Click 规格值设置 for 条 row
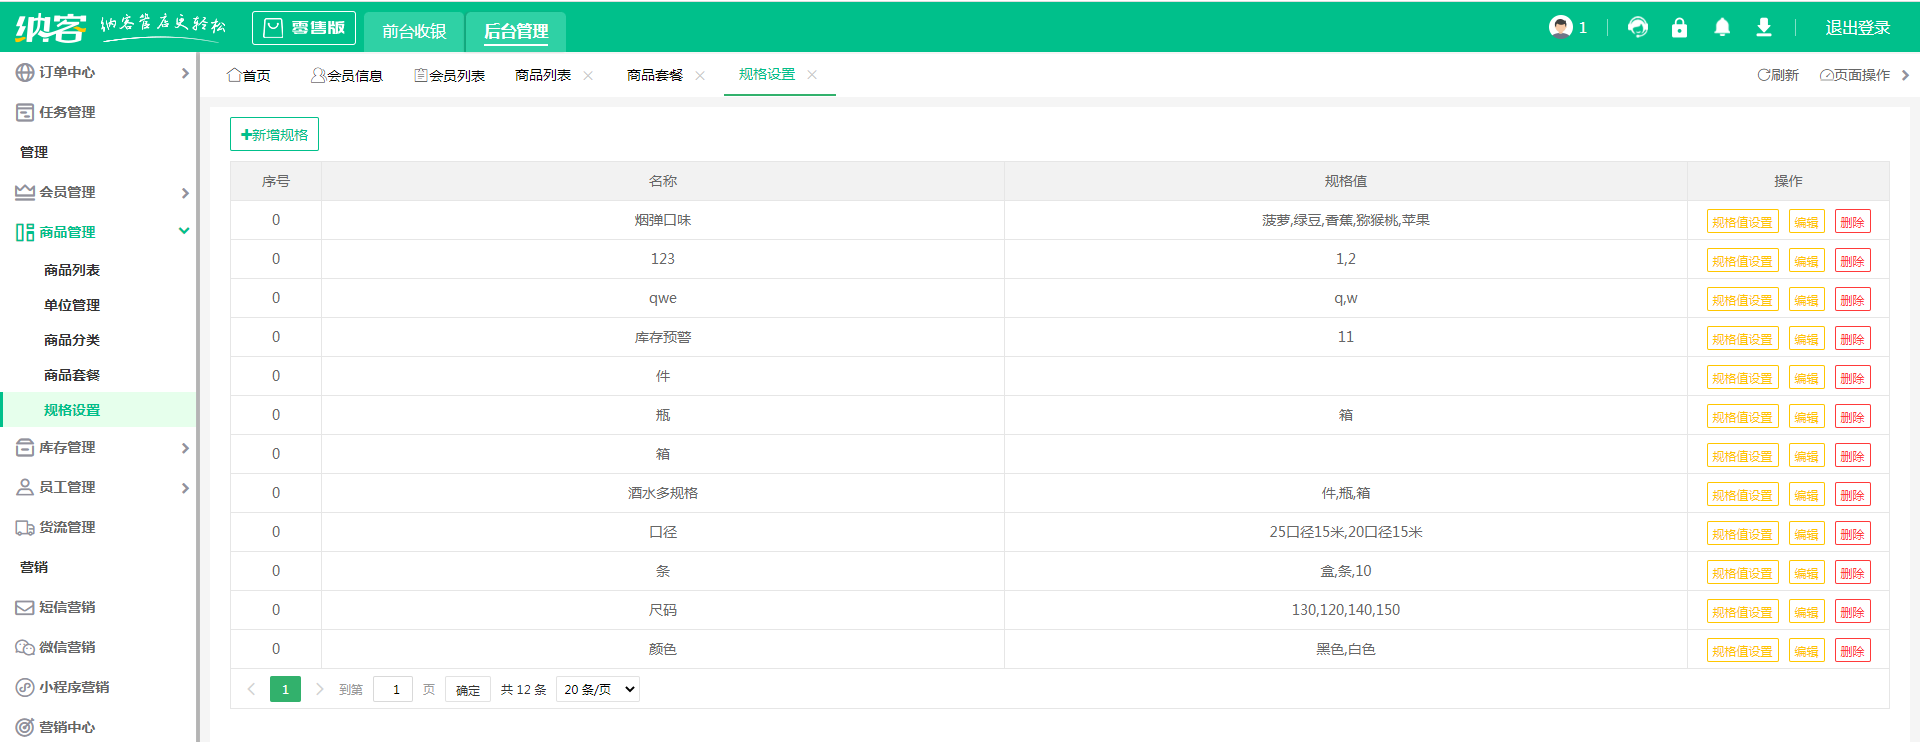This screenshot has width=1920, height=742. pos(1742,573)
